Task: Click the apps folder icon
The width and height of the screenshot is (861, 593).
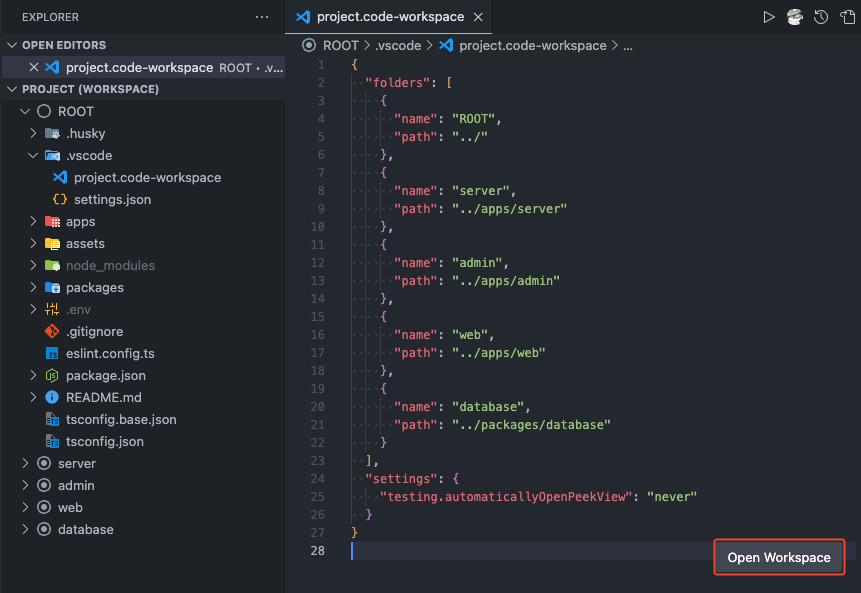Action: click(52, 221)
